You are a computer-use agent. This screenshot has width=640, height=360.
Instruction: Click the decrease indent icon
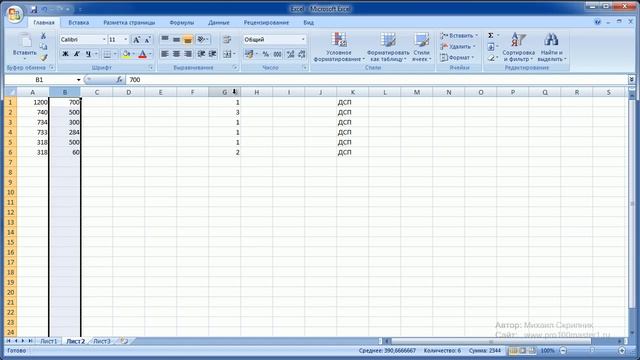(201, 54)
